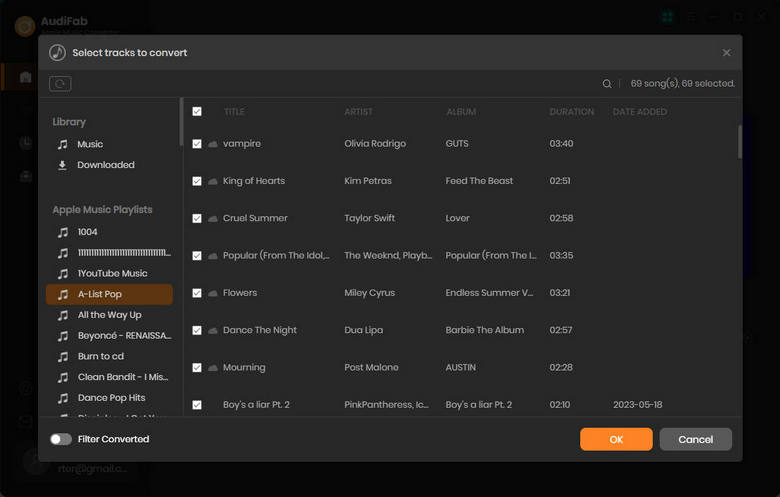Toggle the select-all checkbox in header
Image resolution: width=780 pixels, height=497 pixels.
[197, 111]
